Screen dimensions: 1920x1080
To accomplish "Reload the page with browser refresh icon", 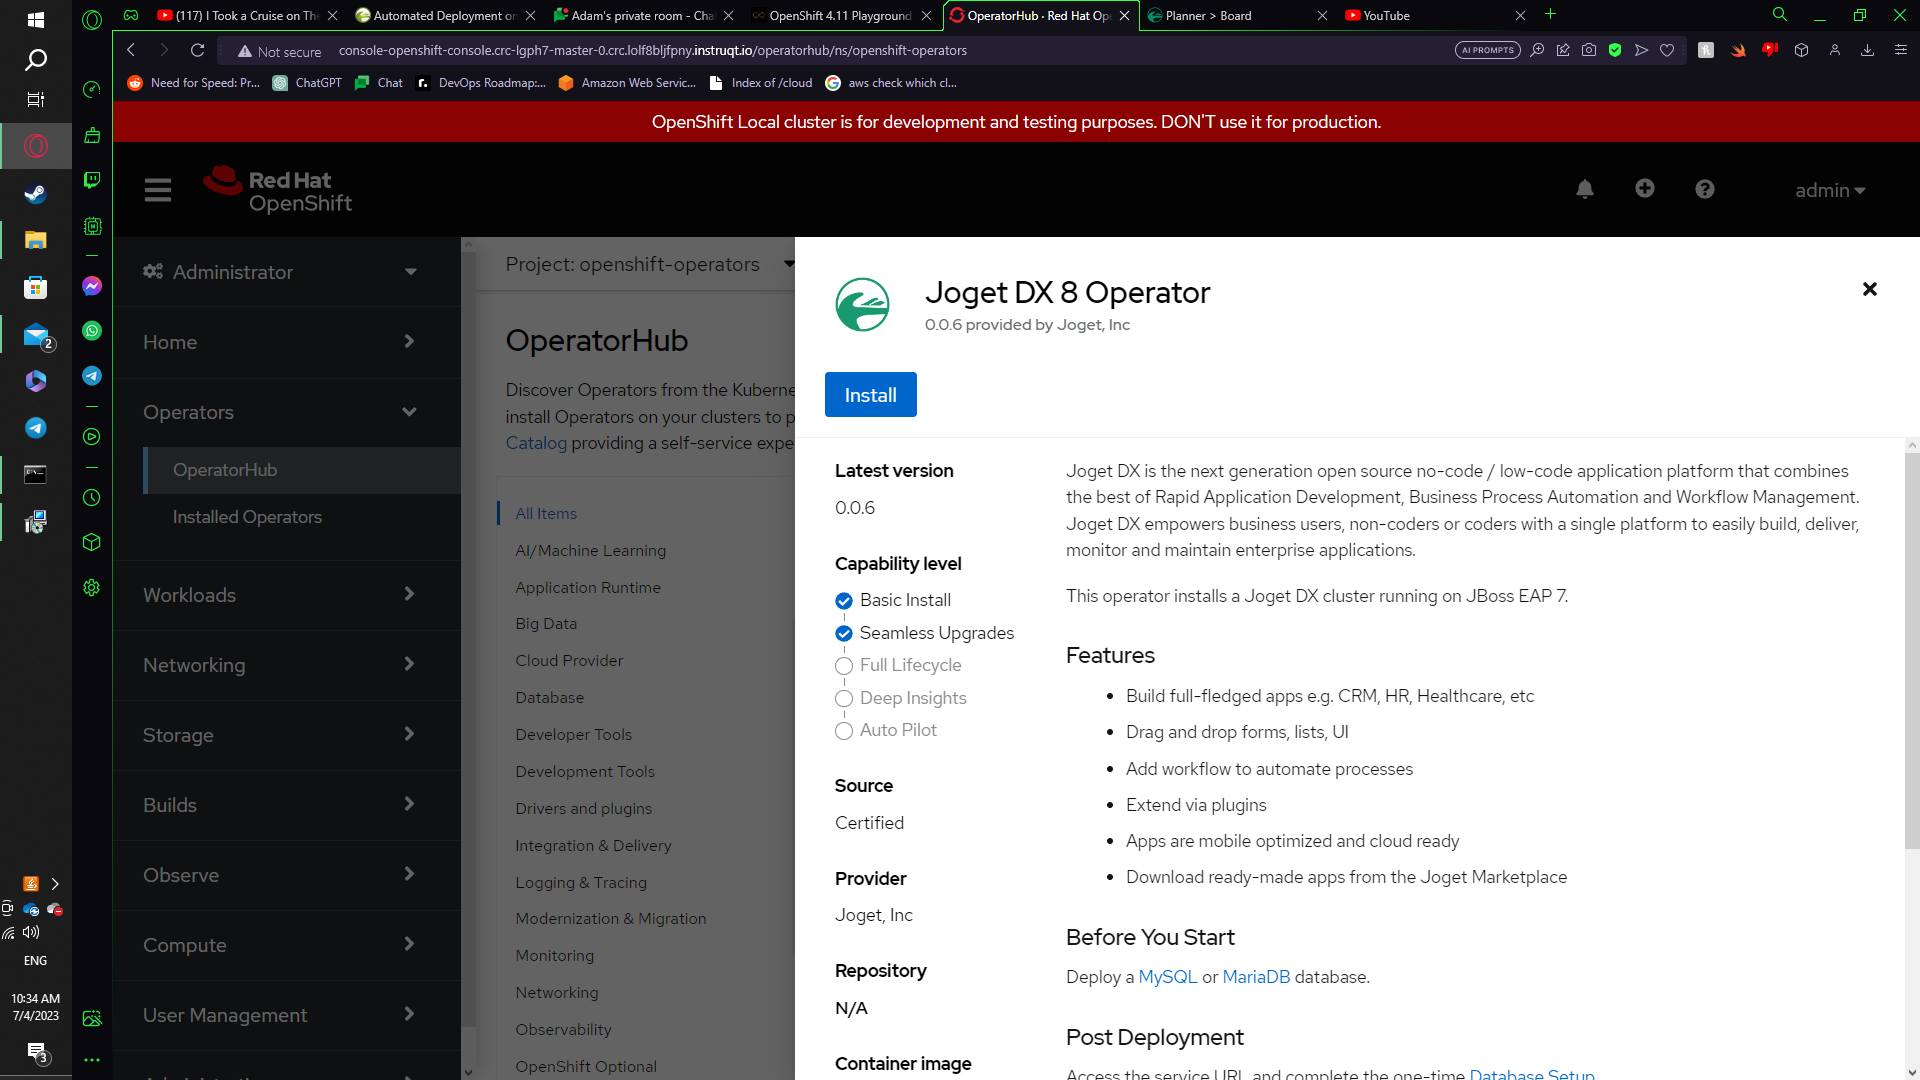I will click(197, 50).
